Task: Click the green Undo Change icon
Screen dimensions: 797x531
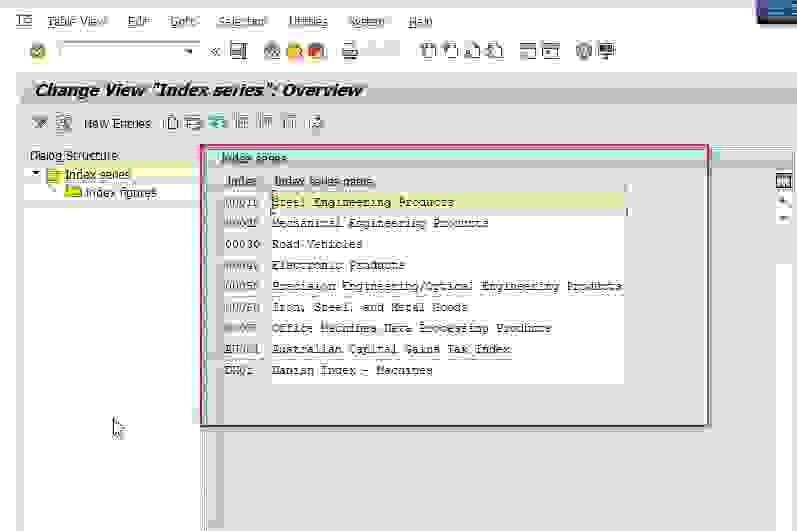Action: coord(217,122)
